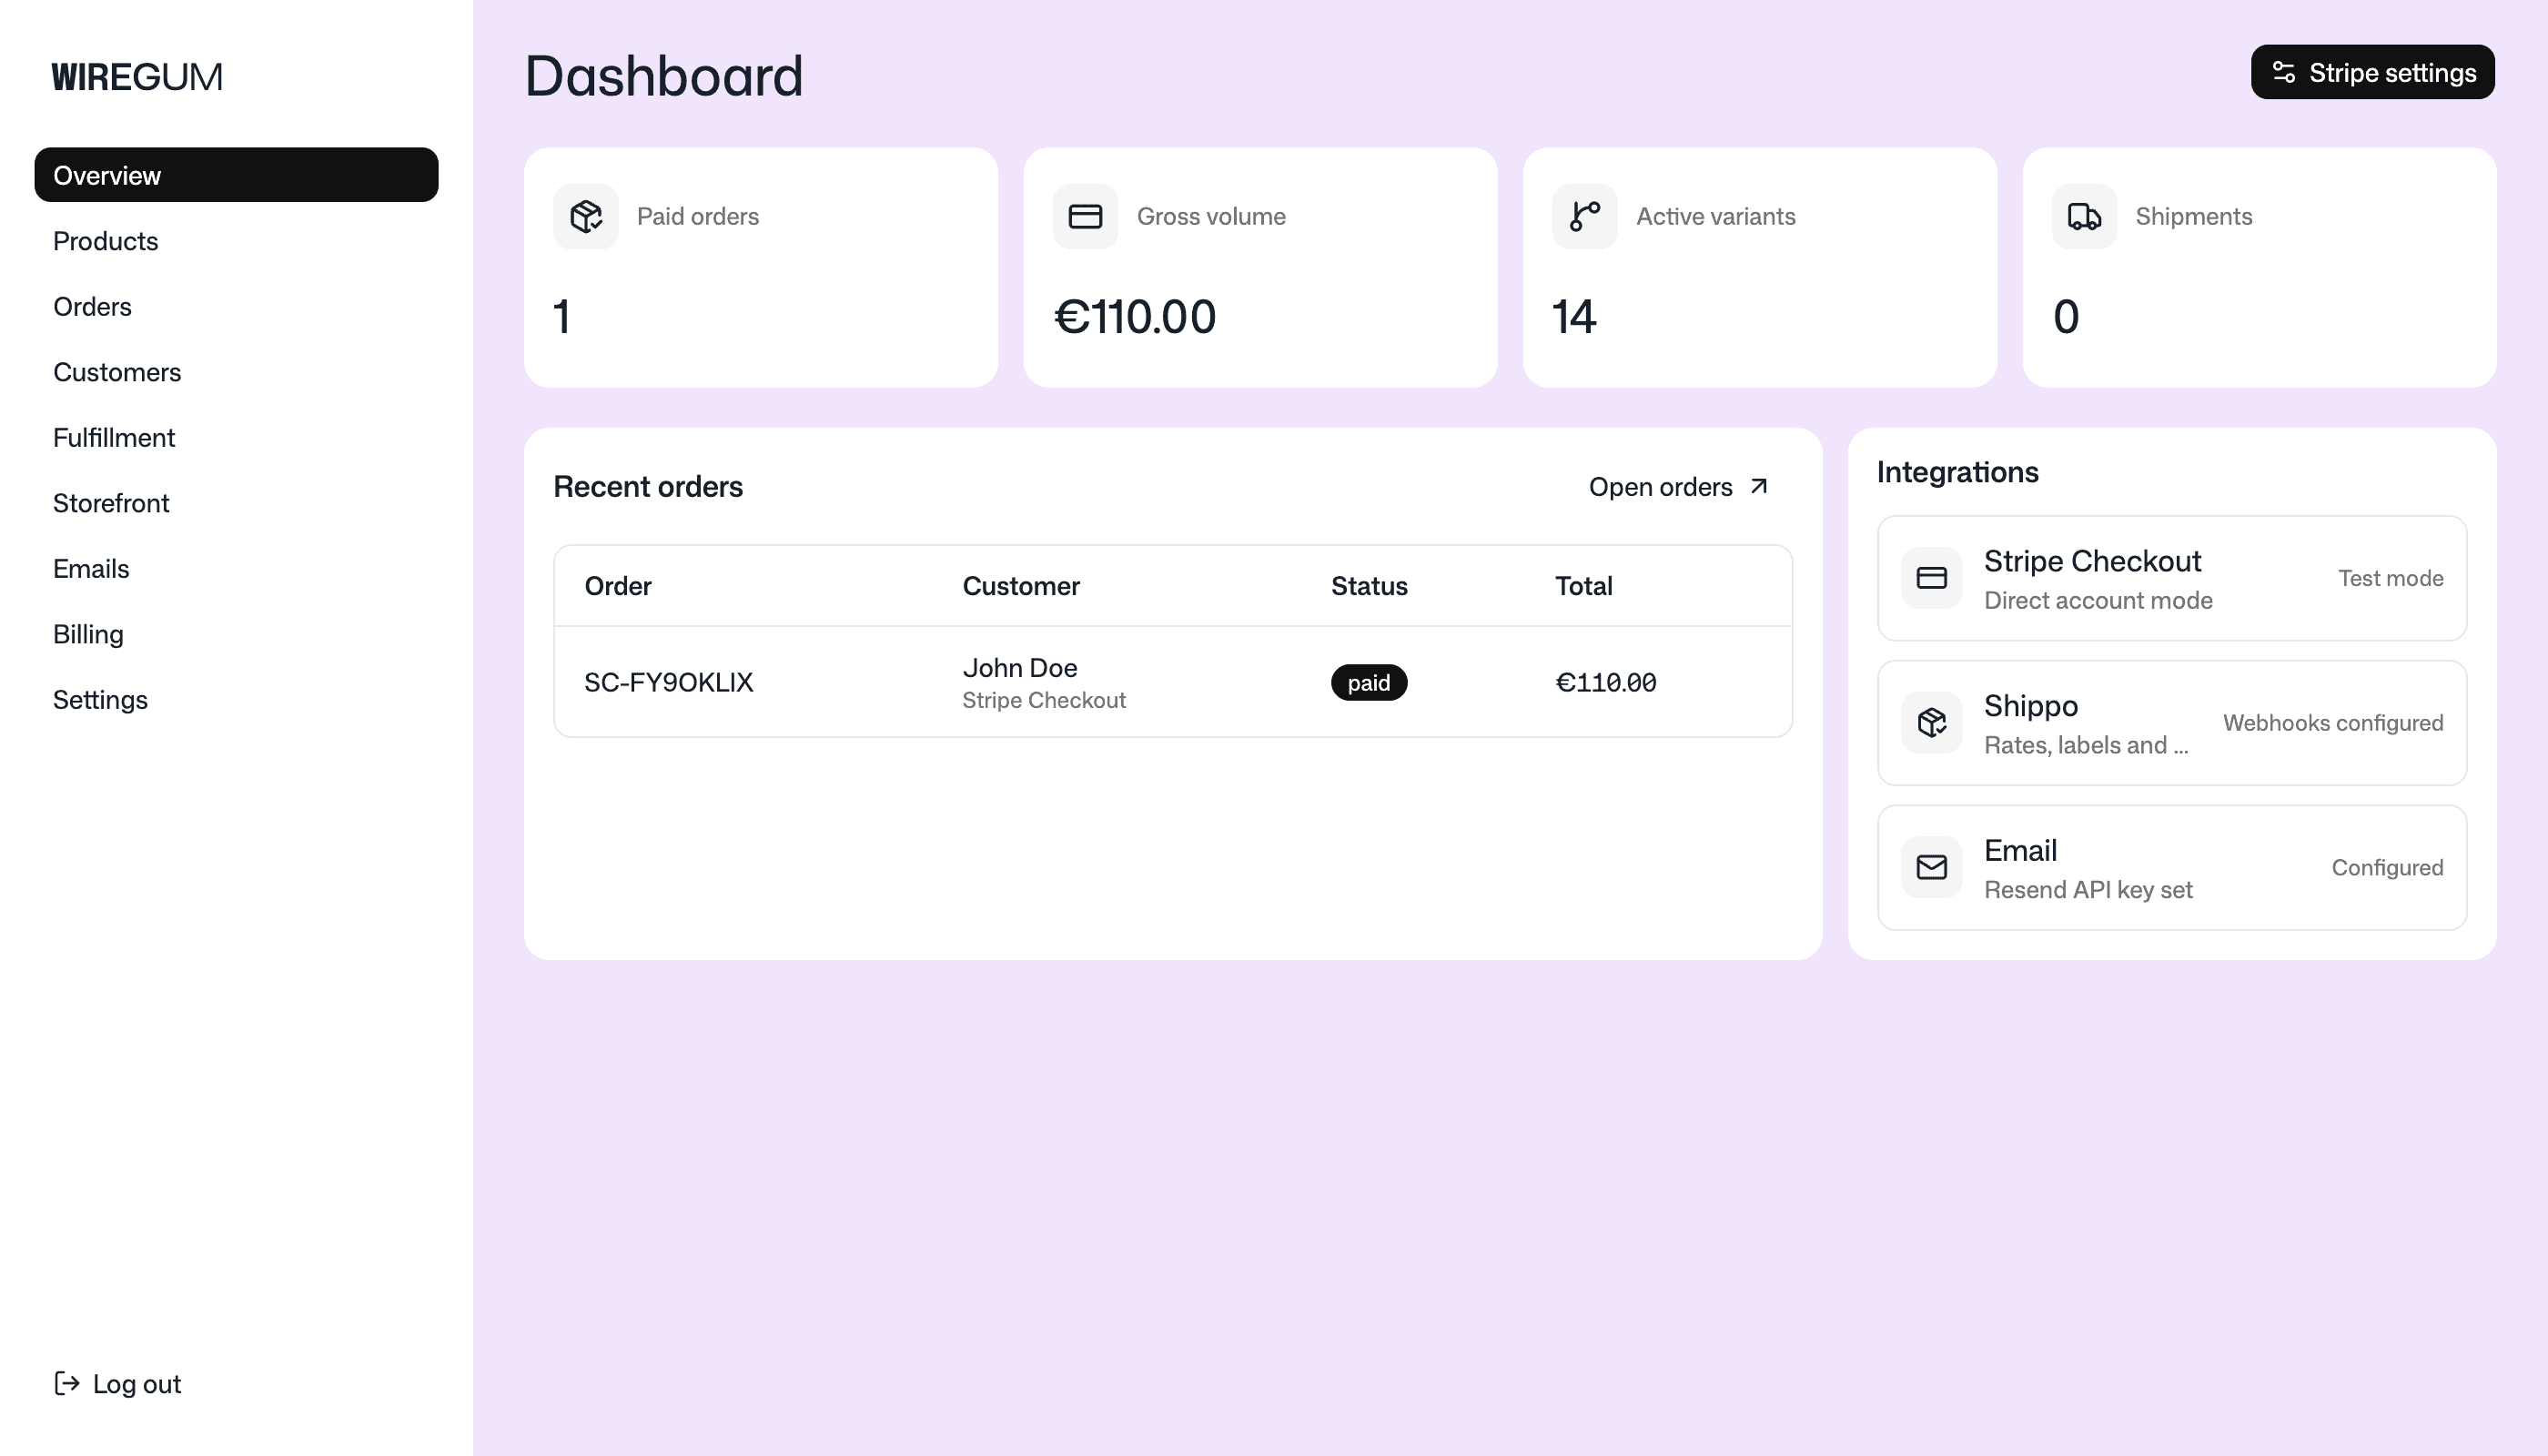Click the €110.00 order total cell
Image resolution: width=2548 pixels, height=1456 pixels.
pos(1605,682)
